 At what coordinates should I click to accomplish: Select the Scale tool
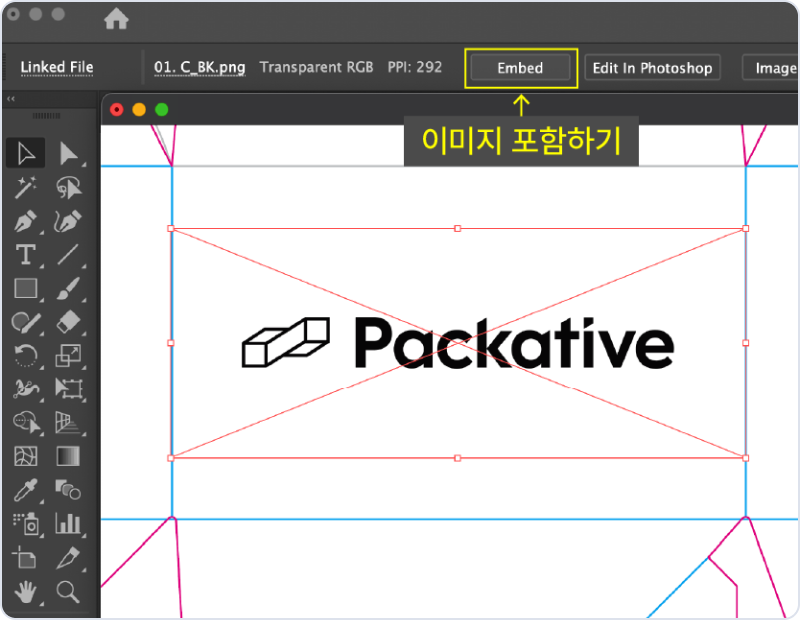[x=68, y=356]
